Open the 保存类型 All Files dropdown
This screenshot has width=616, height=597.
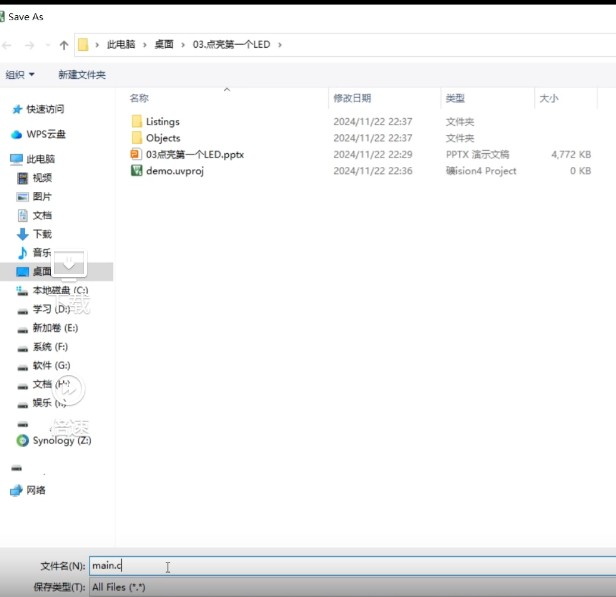click(x=352, y=587)
